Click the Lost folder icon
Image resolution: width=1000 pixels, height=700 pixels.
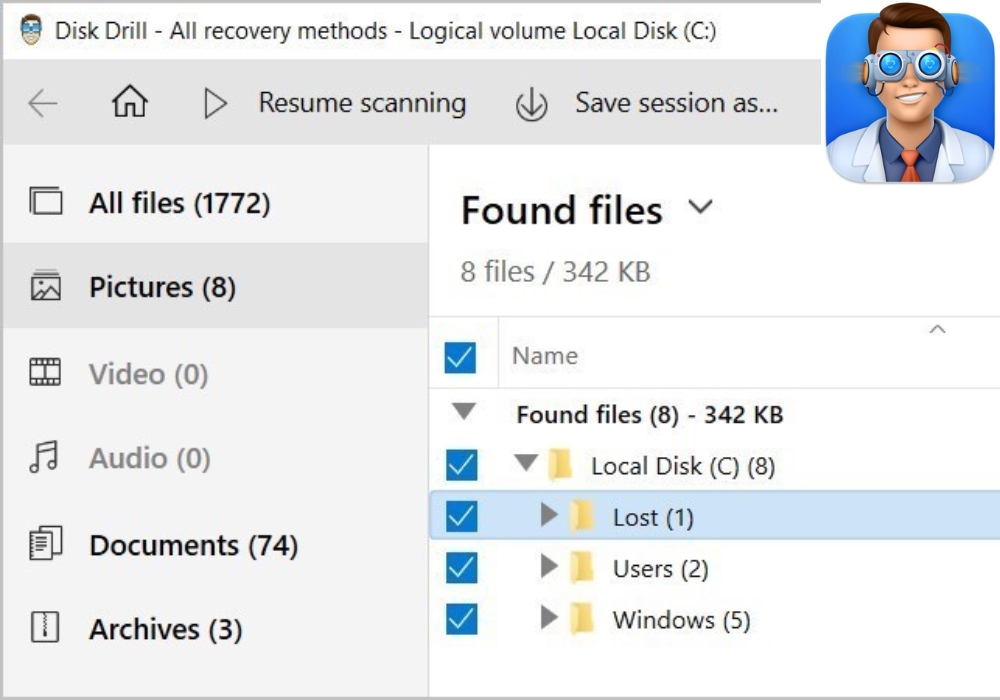[582, 516]
